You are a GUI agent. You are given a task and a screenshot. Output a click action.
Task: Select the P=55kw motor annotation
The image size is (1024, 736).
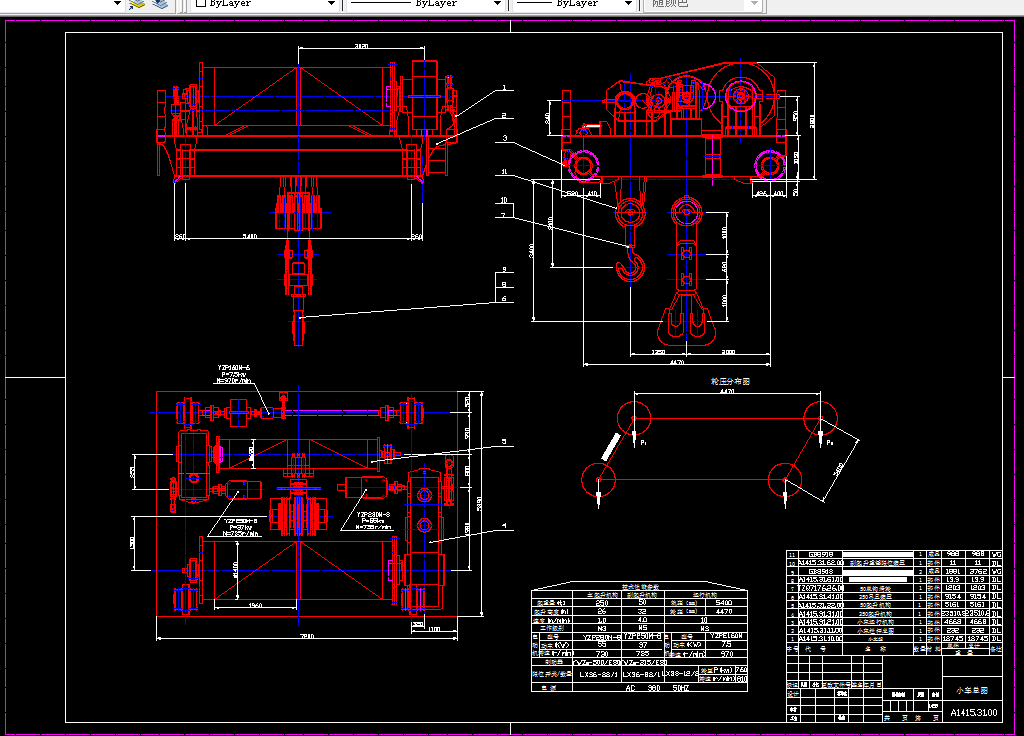pos(374,520)
